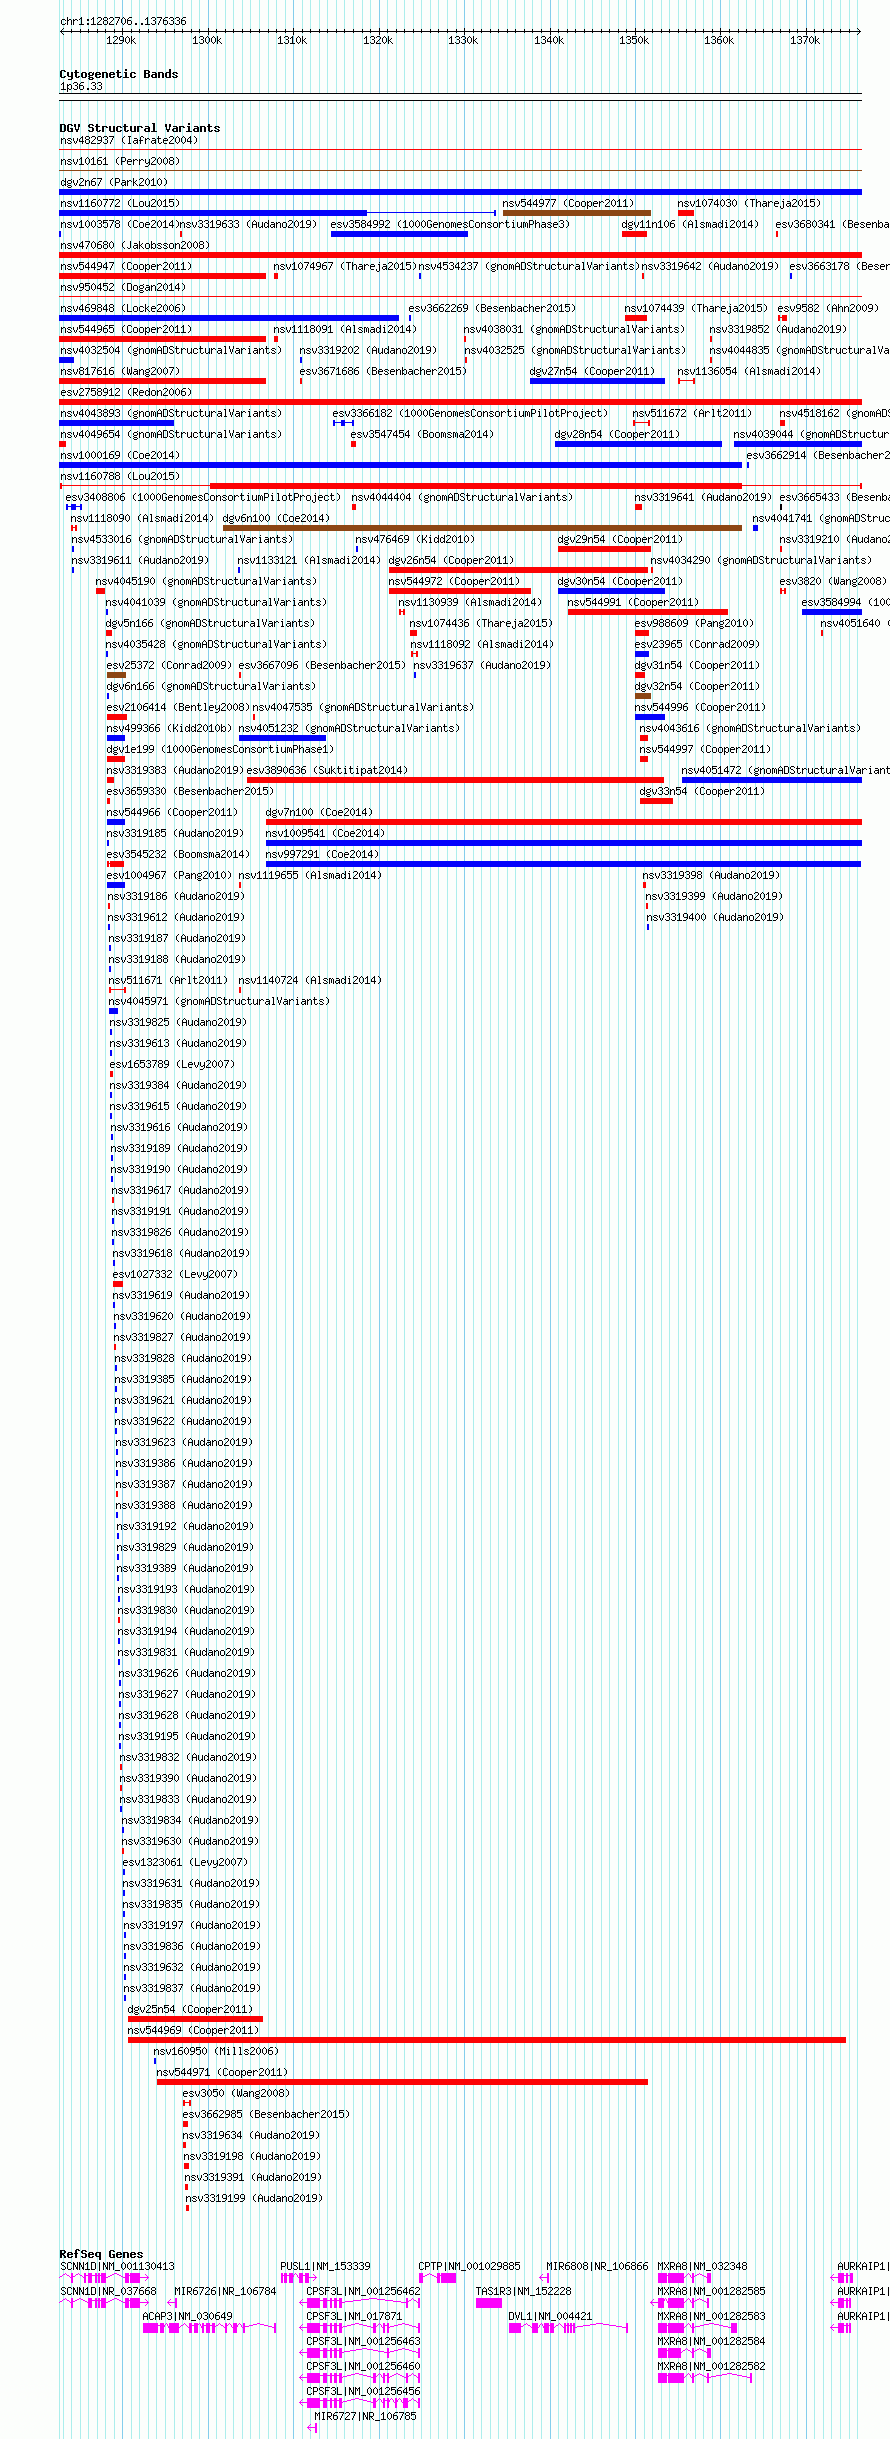Select nsv499366 (Kidd2010b) label
The image size is (890, 2439).
pos(169,729)
